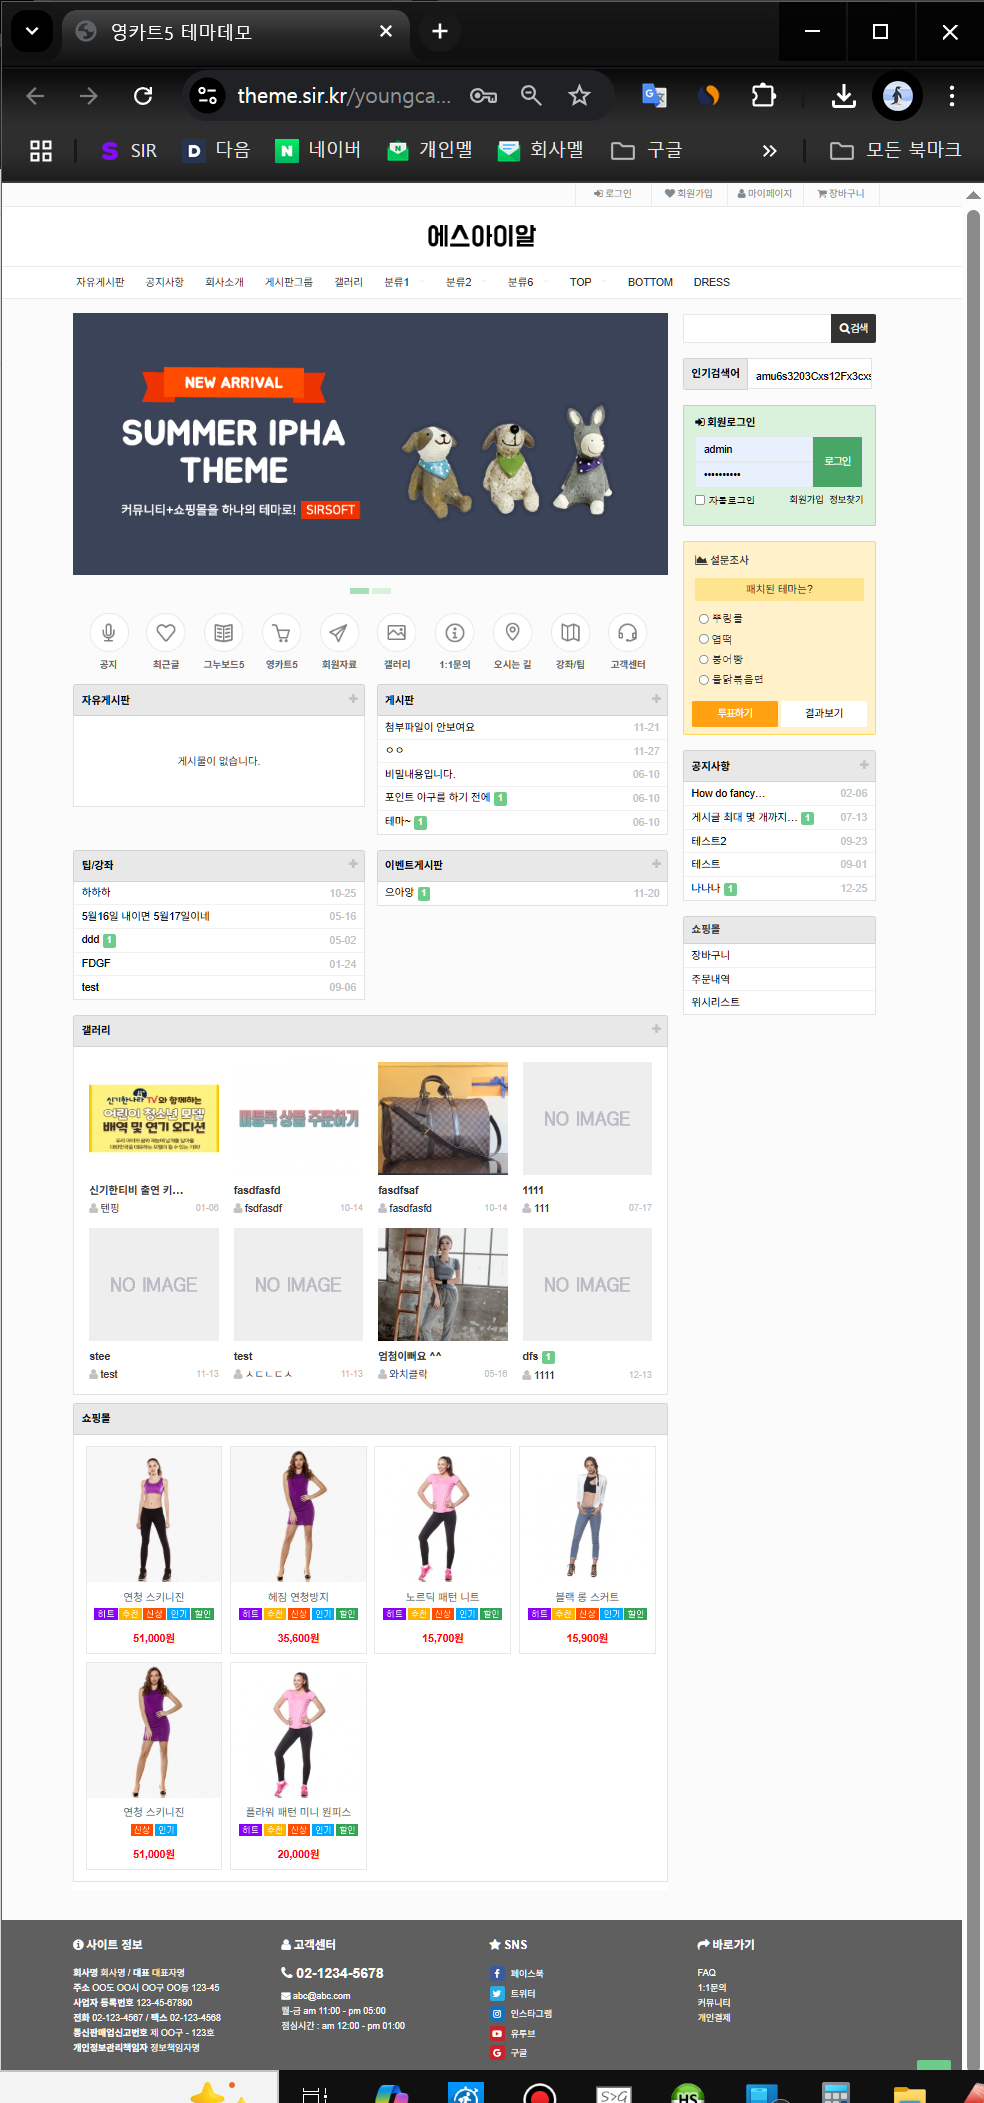Click the second banner slide indicator
The width and height of the screenshot is (984, 2103).
coord(381,591)
